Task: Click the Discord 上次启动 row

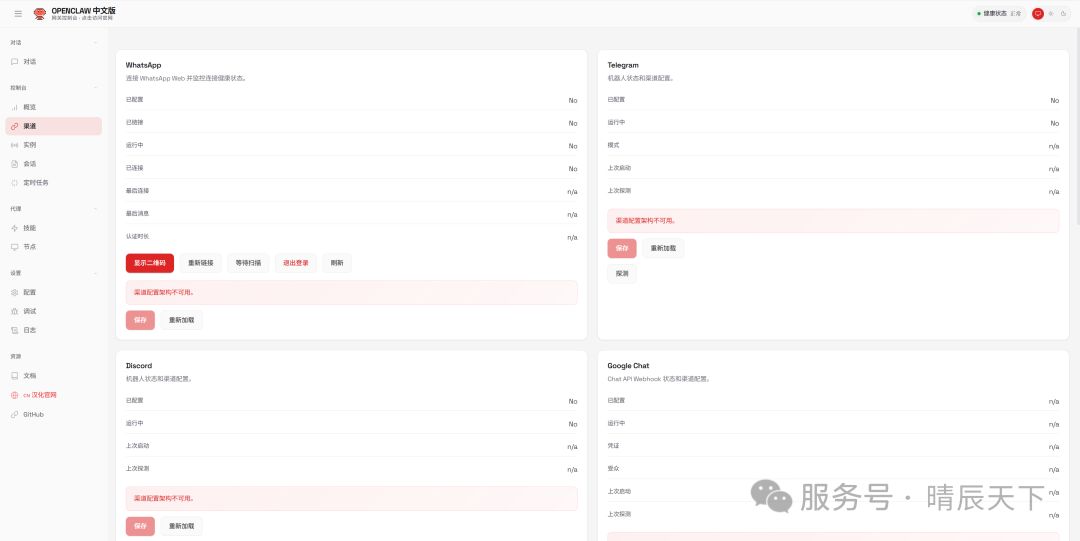Action: 351,446
